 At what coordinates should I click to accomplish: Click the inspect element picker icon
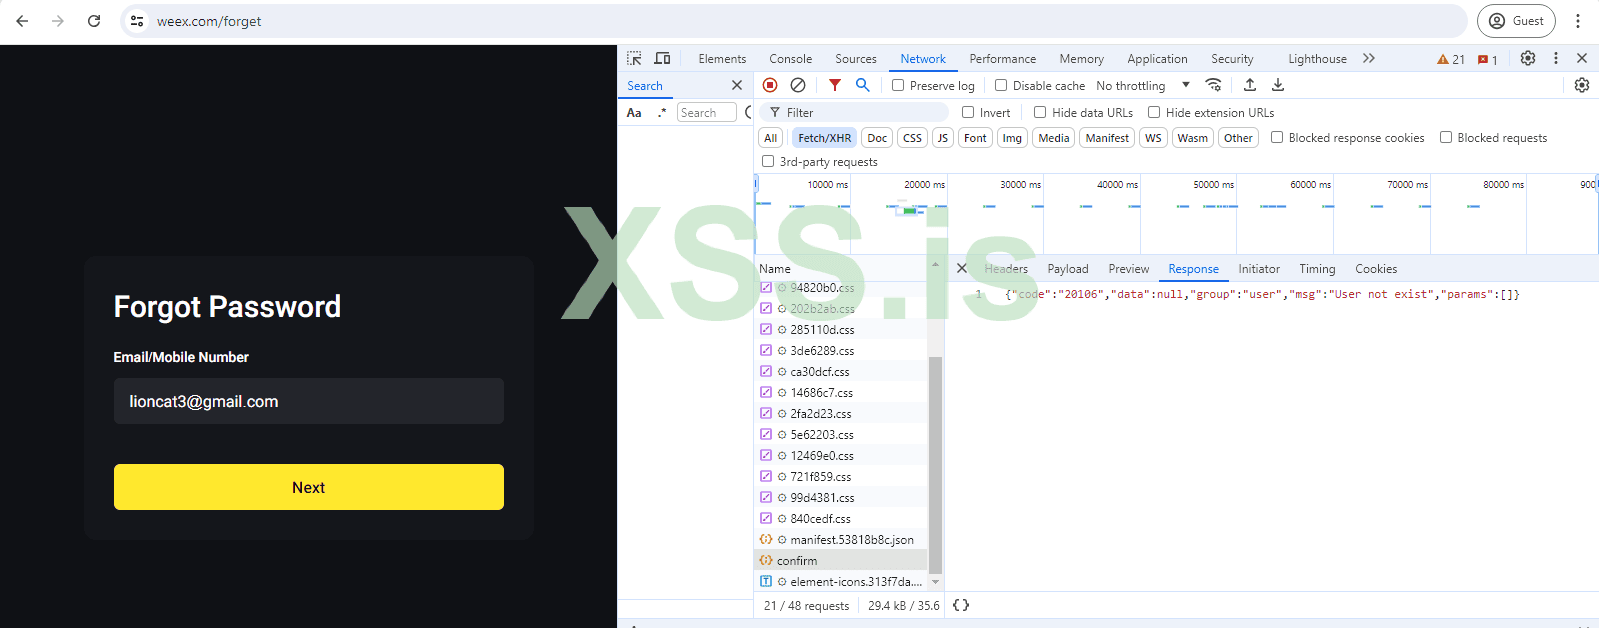[x=634, y=59]
